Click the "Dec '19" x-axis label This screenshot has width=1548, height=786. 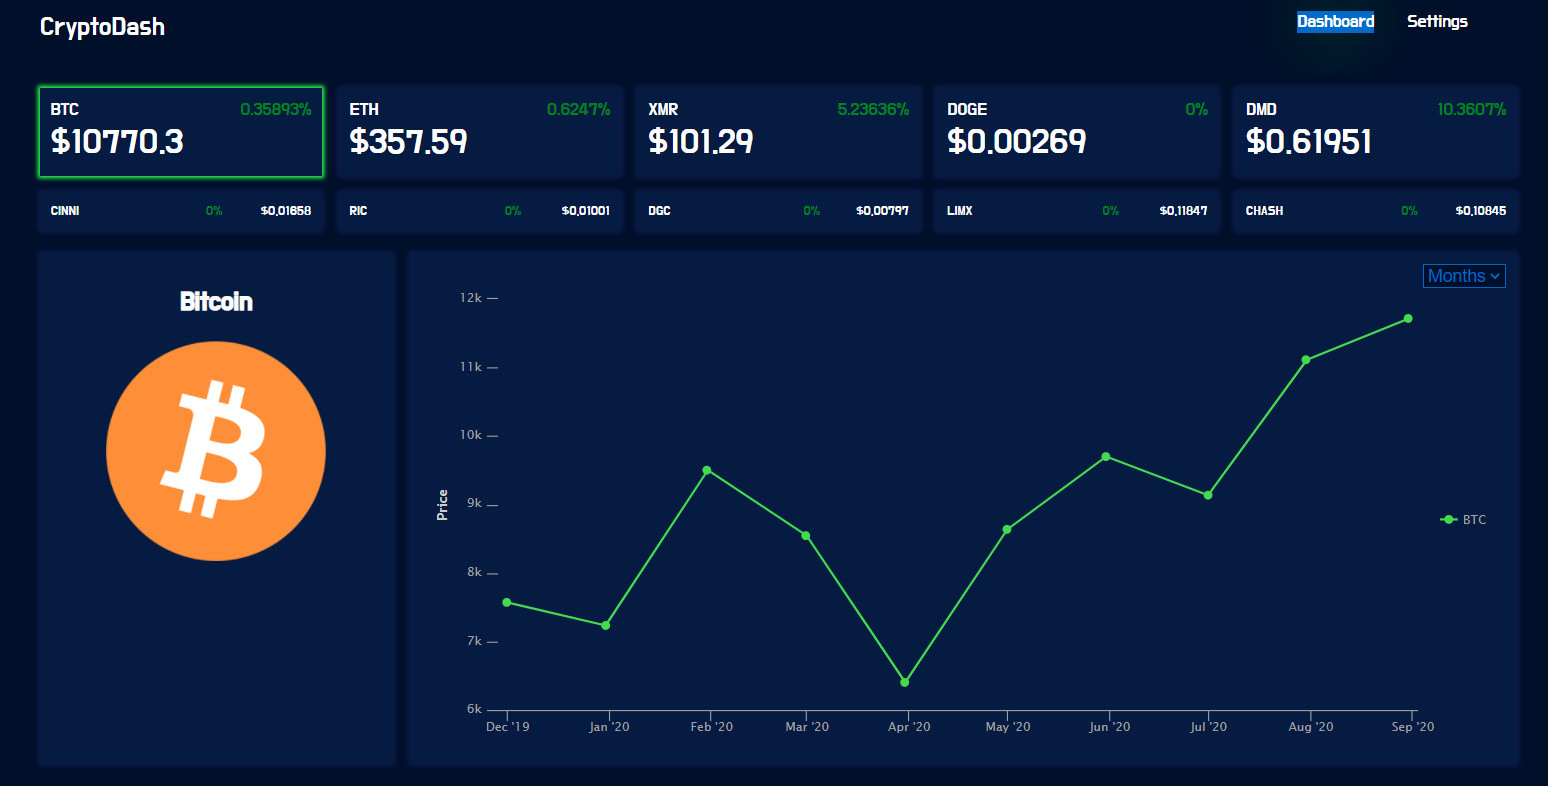click(508, 727)
